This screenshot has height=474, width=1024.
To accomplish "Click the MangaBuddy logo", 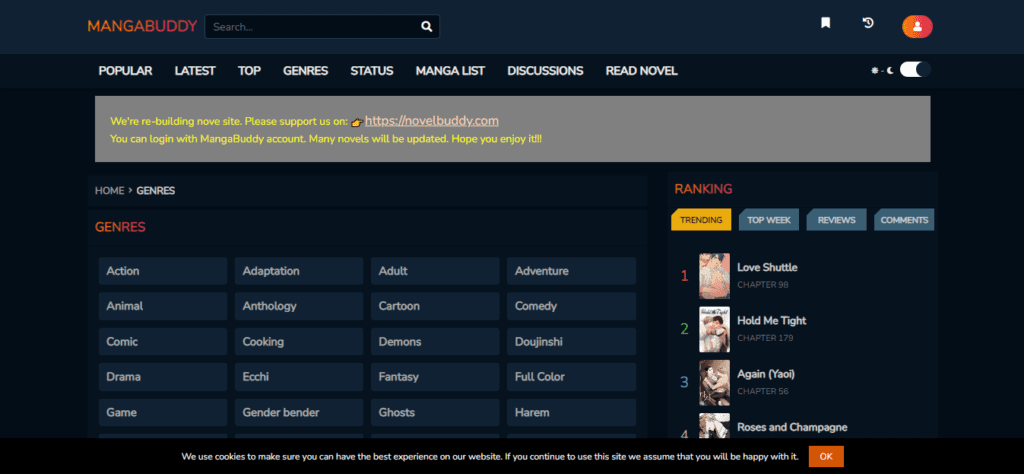I will 142,26.
